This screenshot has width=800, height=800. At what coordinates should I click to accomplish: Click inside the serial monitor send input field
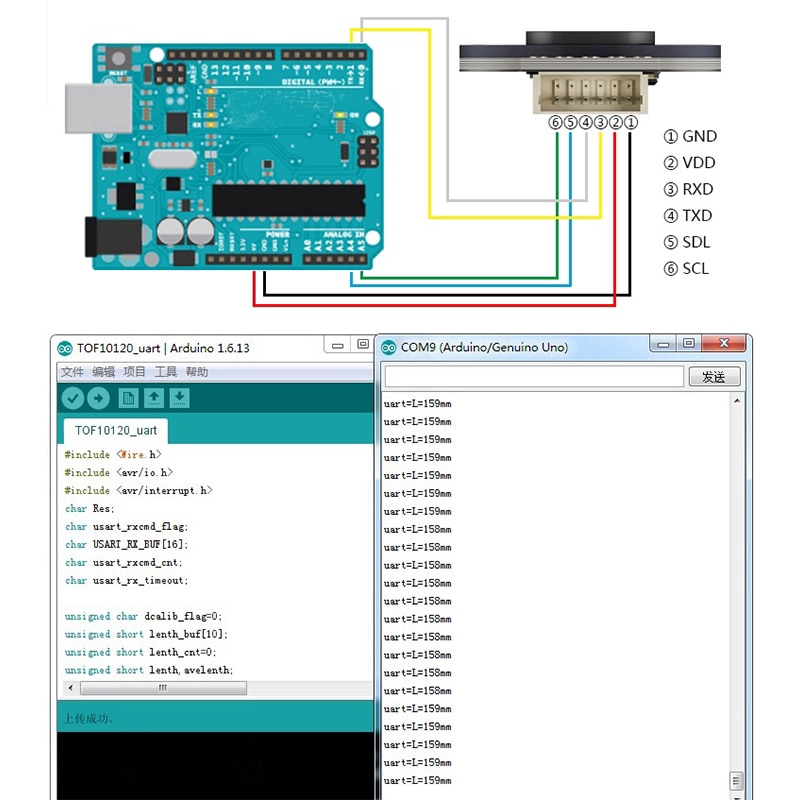(530, 376)
